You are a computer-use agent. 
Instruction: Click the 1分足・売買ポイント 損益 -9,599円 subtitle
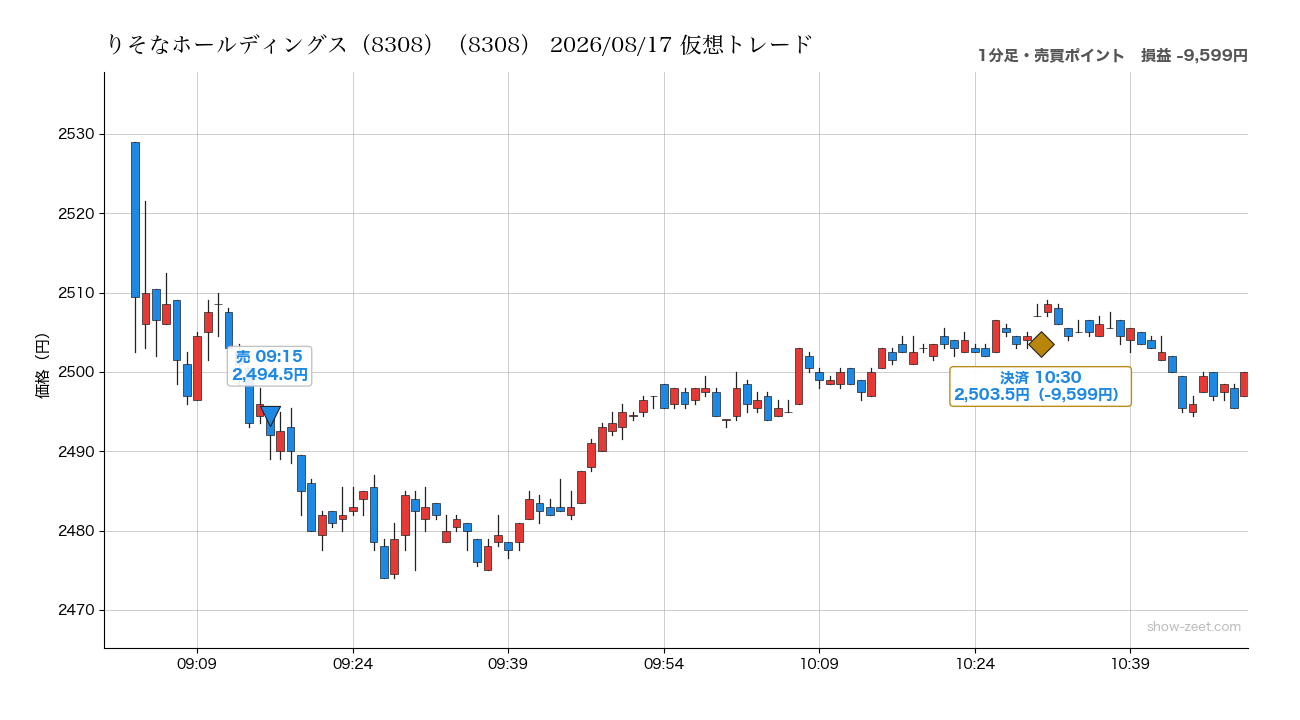click(1113, 56)
